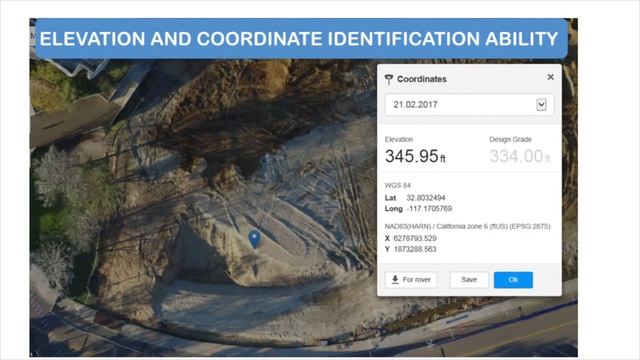
Task: Expand date list using the chevron arrow
Action: point(541,104)
